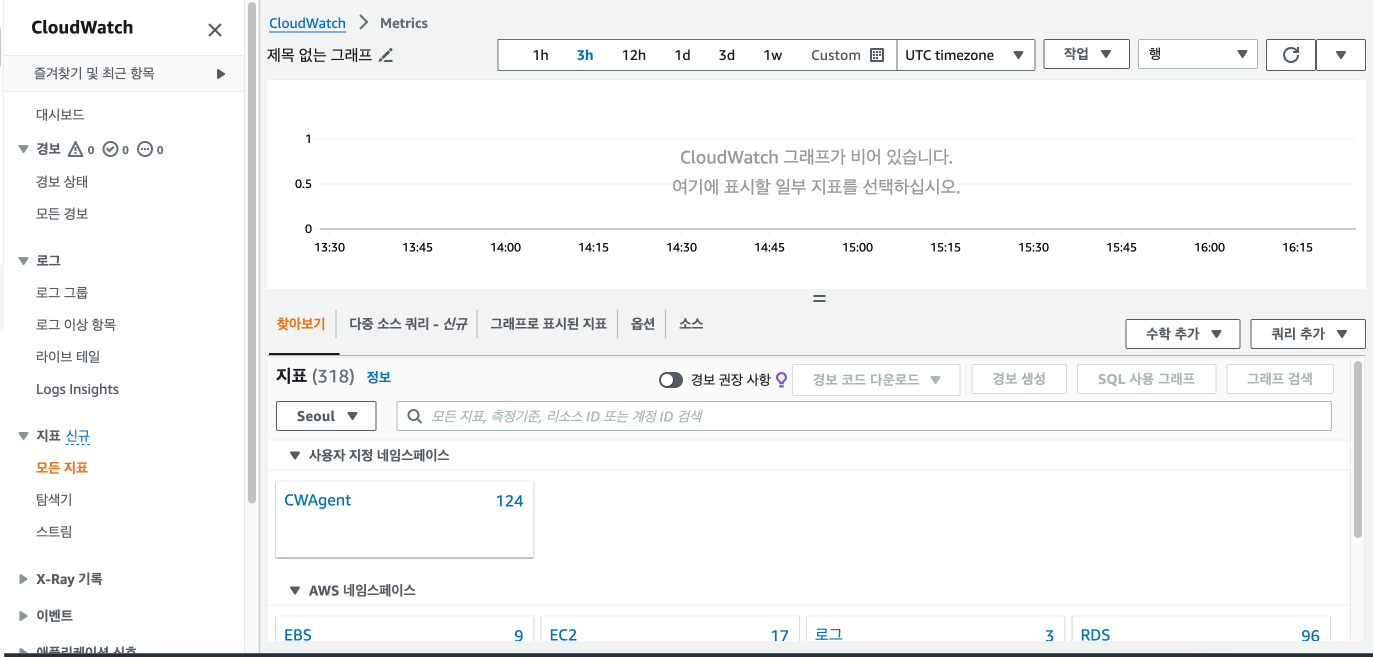Click the CloudWatch breadcrumb link

coord(308,23)
